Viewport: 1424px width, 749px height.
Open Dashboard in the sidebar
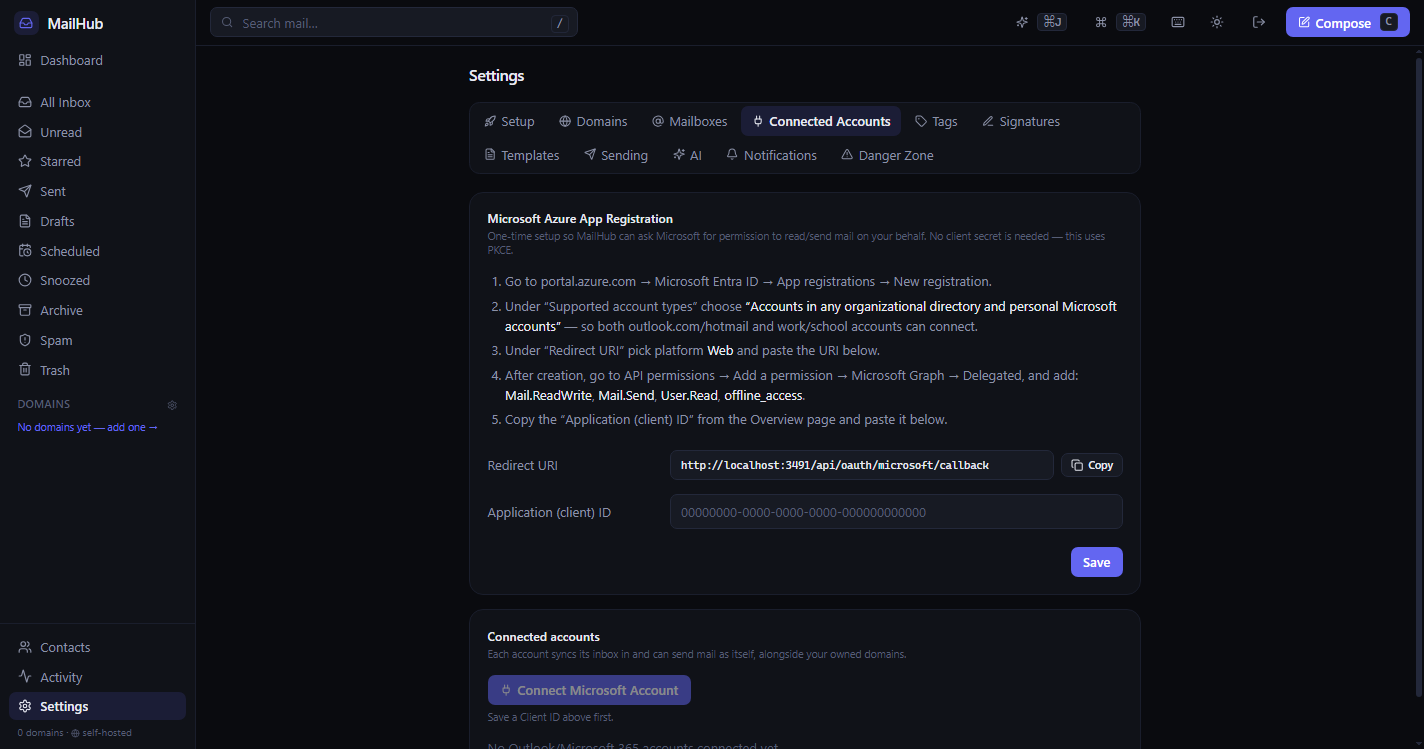click(x=97, y=60)
